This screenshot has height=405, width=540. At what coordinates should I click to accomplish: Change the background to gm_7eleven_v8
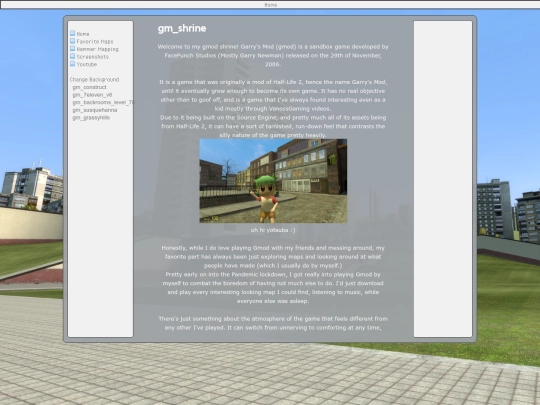point(92,95)
